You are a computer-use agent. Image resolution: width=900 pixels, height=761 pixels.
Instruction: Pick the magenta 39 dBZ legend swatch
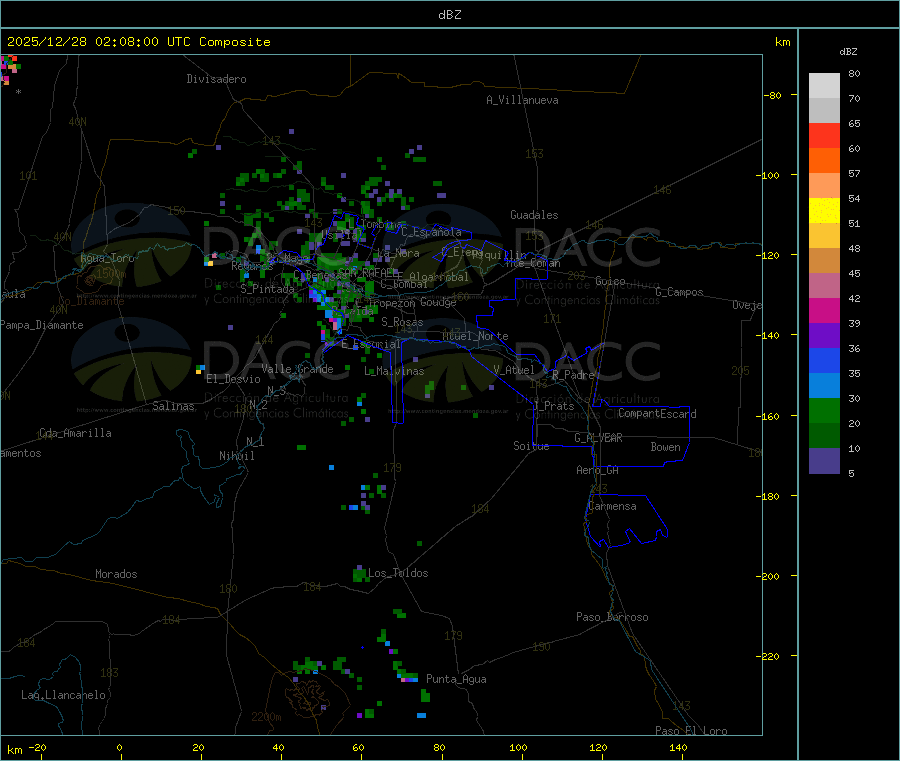[x=824, y=310]
